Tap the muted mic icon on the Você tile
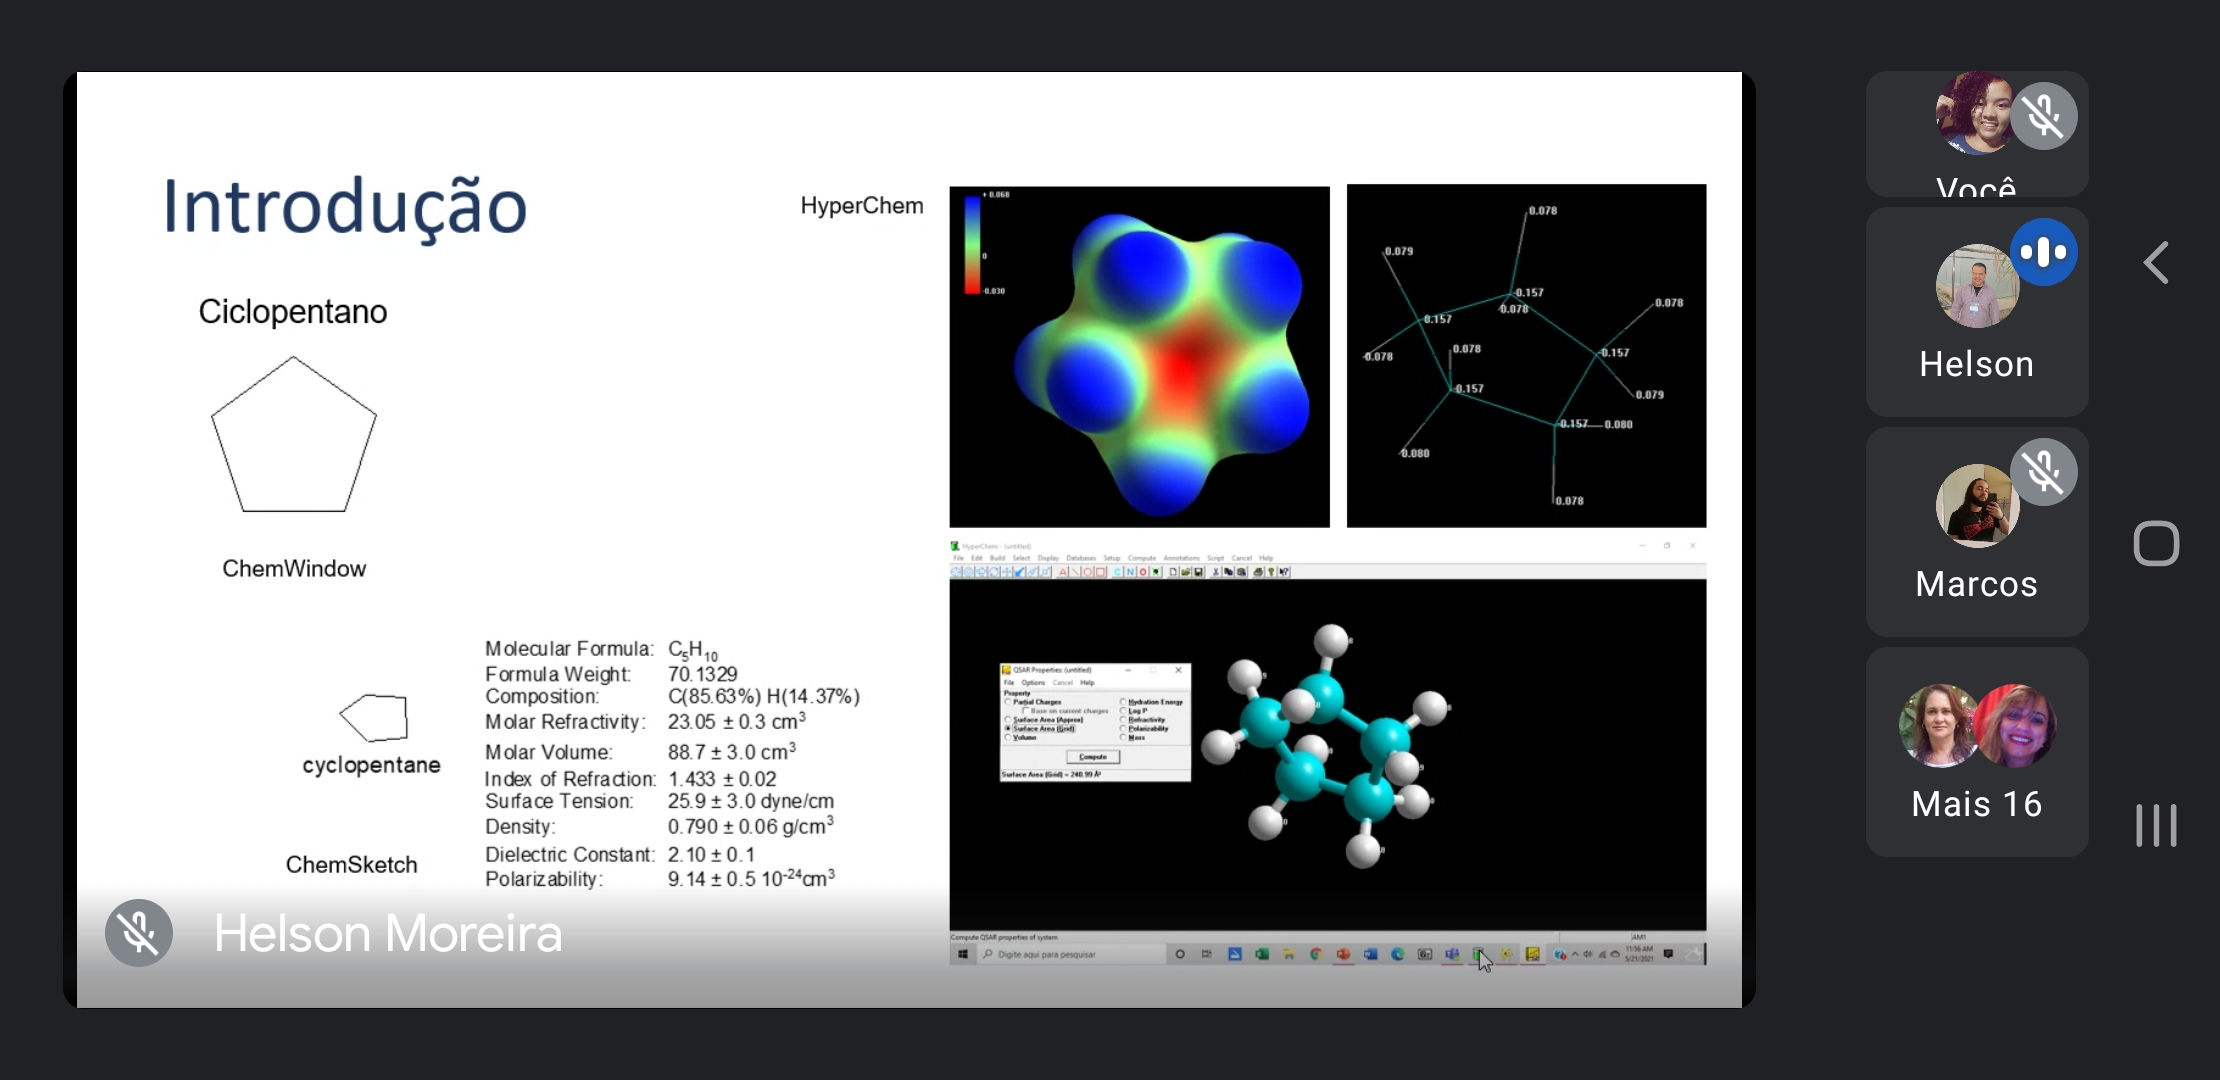Image resolution: width=2220 pixels, height=1080 pixels. click(x=2043, y=116)
